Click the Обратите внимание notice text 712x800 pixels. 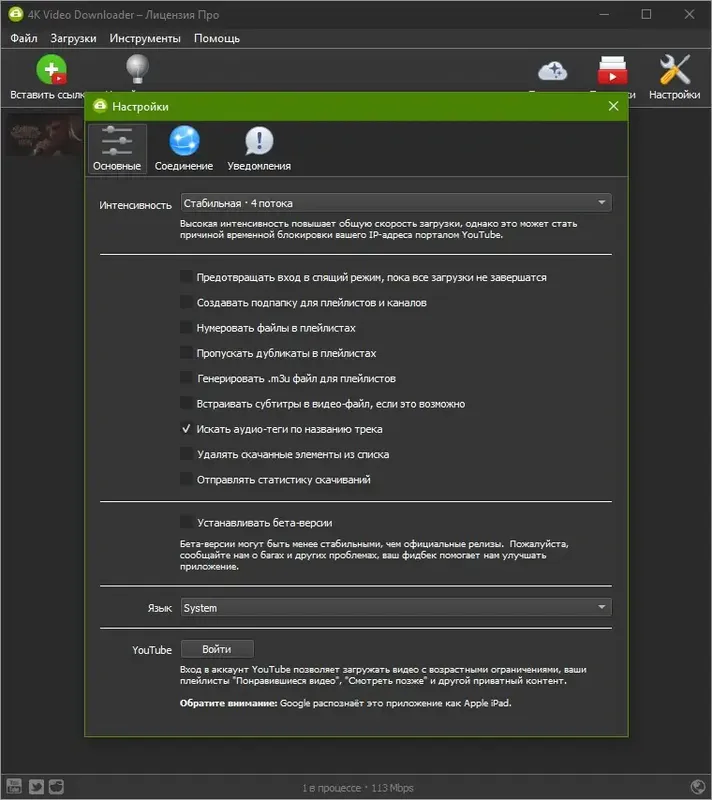[x=345, y=703]
